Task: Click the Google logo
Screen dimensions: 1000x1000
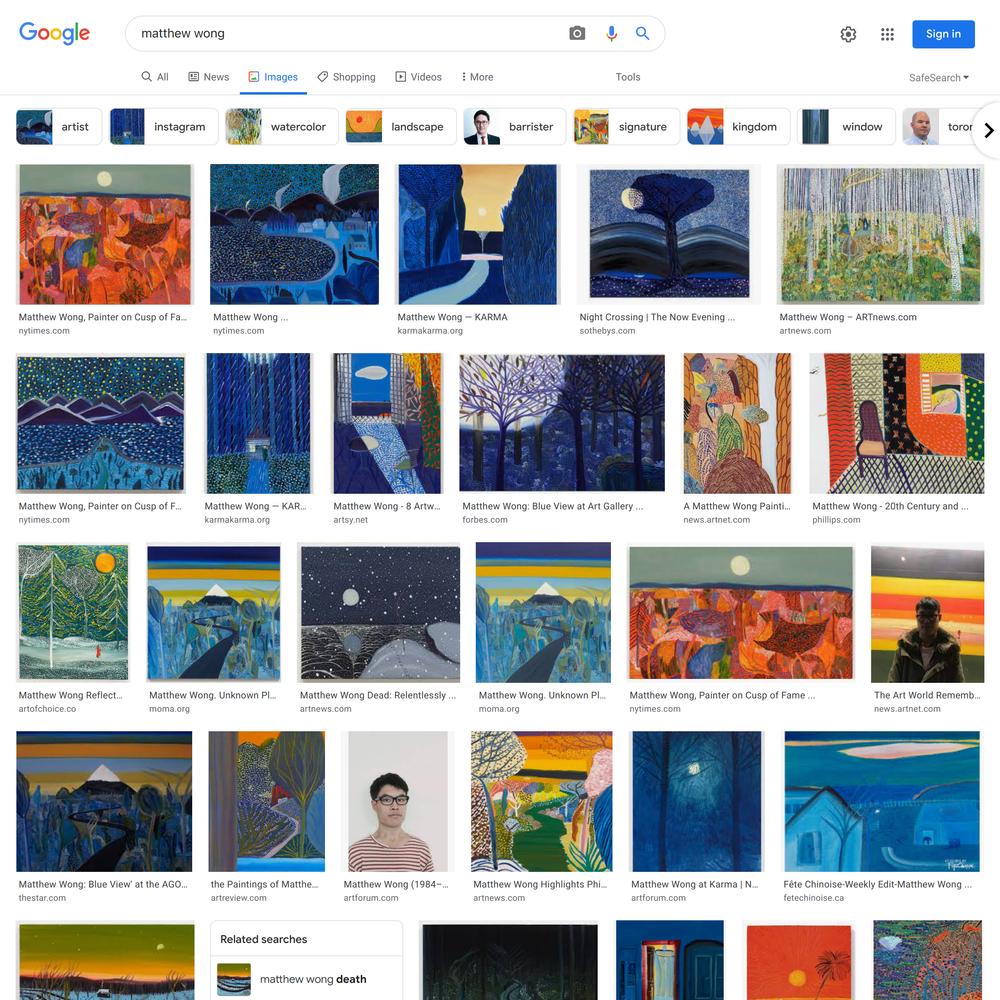Action: pyautogui.click(x=54, y=33)
